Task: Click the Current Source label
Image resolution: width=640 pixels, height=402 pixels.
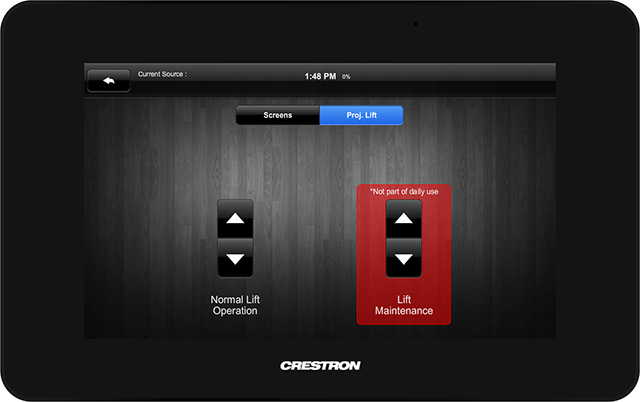Action: (x=162, y=74)
